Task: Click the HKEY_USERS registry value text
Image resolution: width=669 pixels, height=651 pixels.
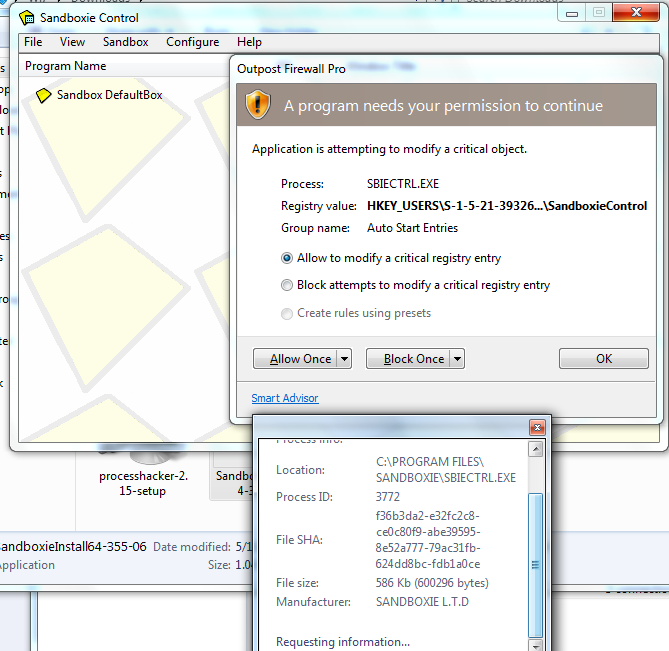Action: 507,206
